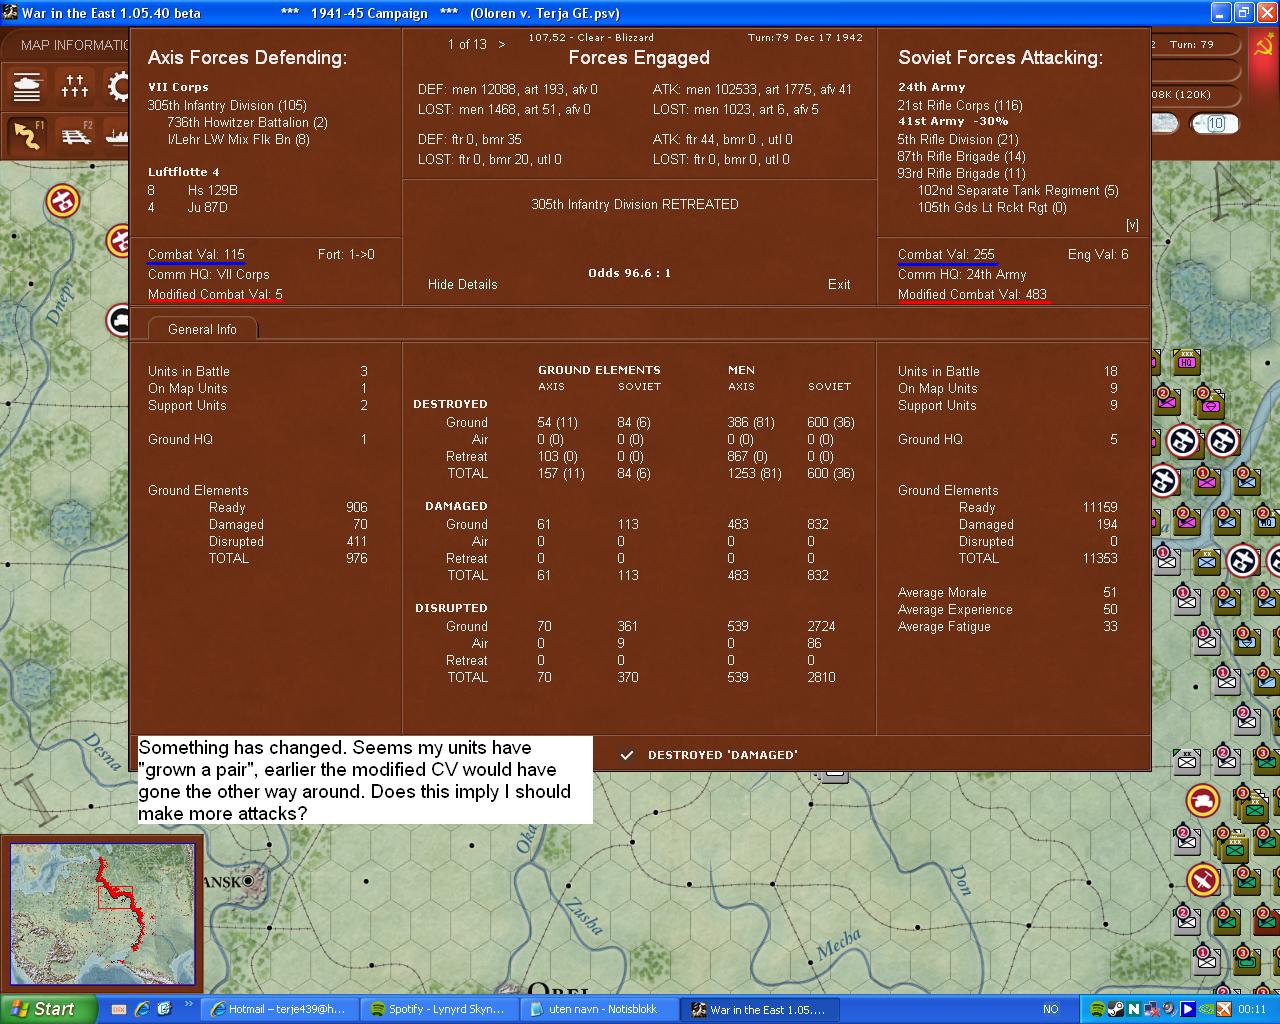Screen dimensions: 1280x1024
Task: Open the ground units list icon
Action: 28,87
